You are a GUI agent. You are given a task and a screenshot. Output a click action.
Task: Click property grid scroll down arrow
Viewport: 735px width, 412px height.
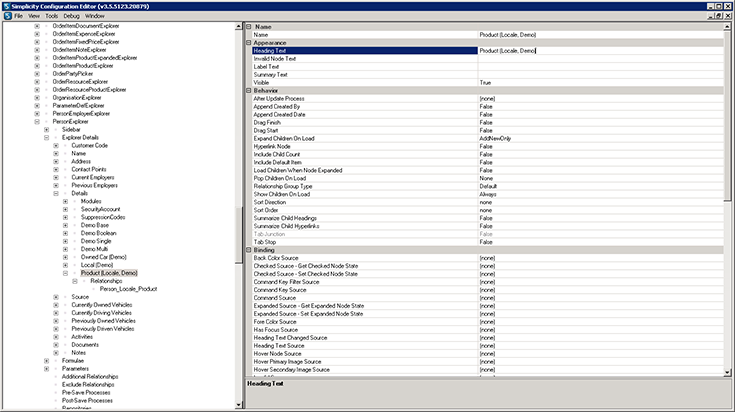[x=727, y=373]
